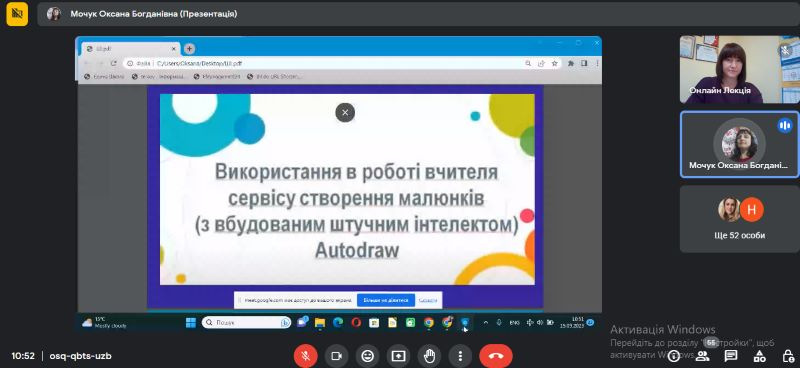This screenshot has height=368, width=800.
Task: Open the Teams chat taskbar icon
Action: pyautogui.click(x=302, y=322)
